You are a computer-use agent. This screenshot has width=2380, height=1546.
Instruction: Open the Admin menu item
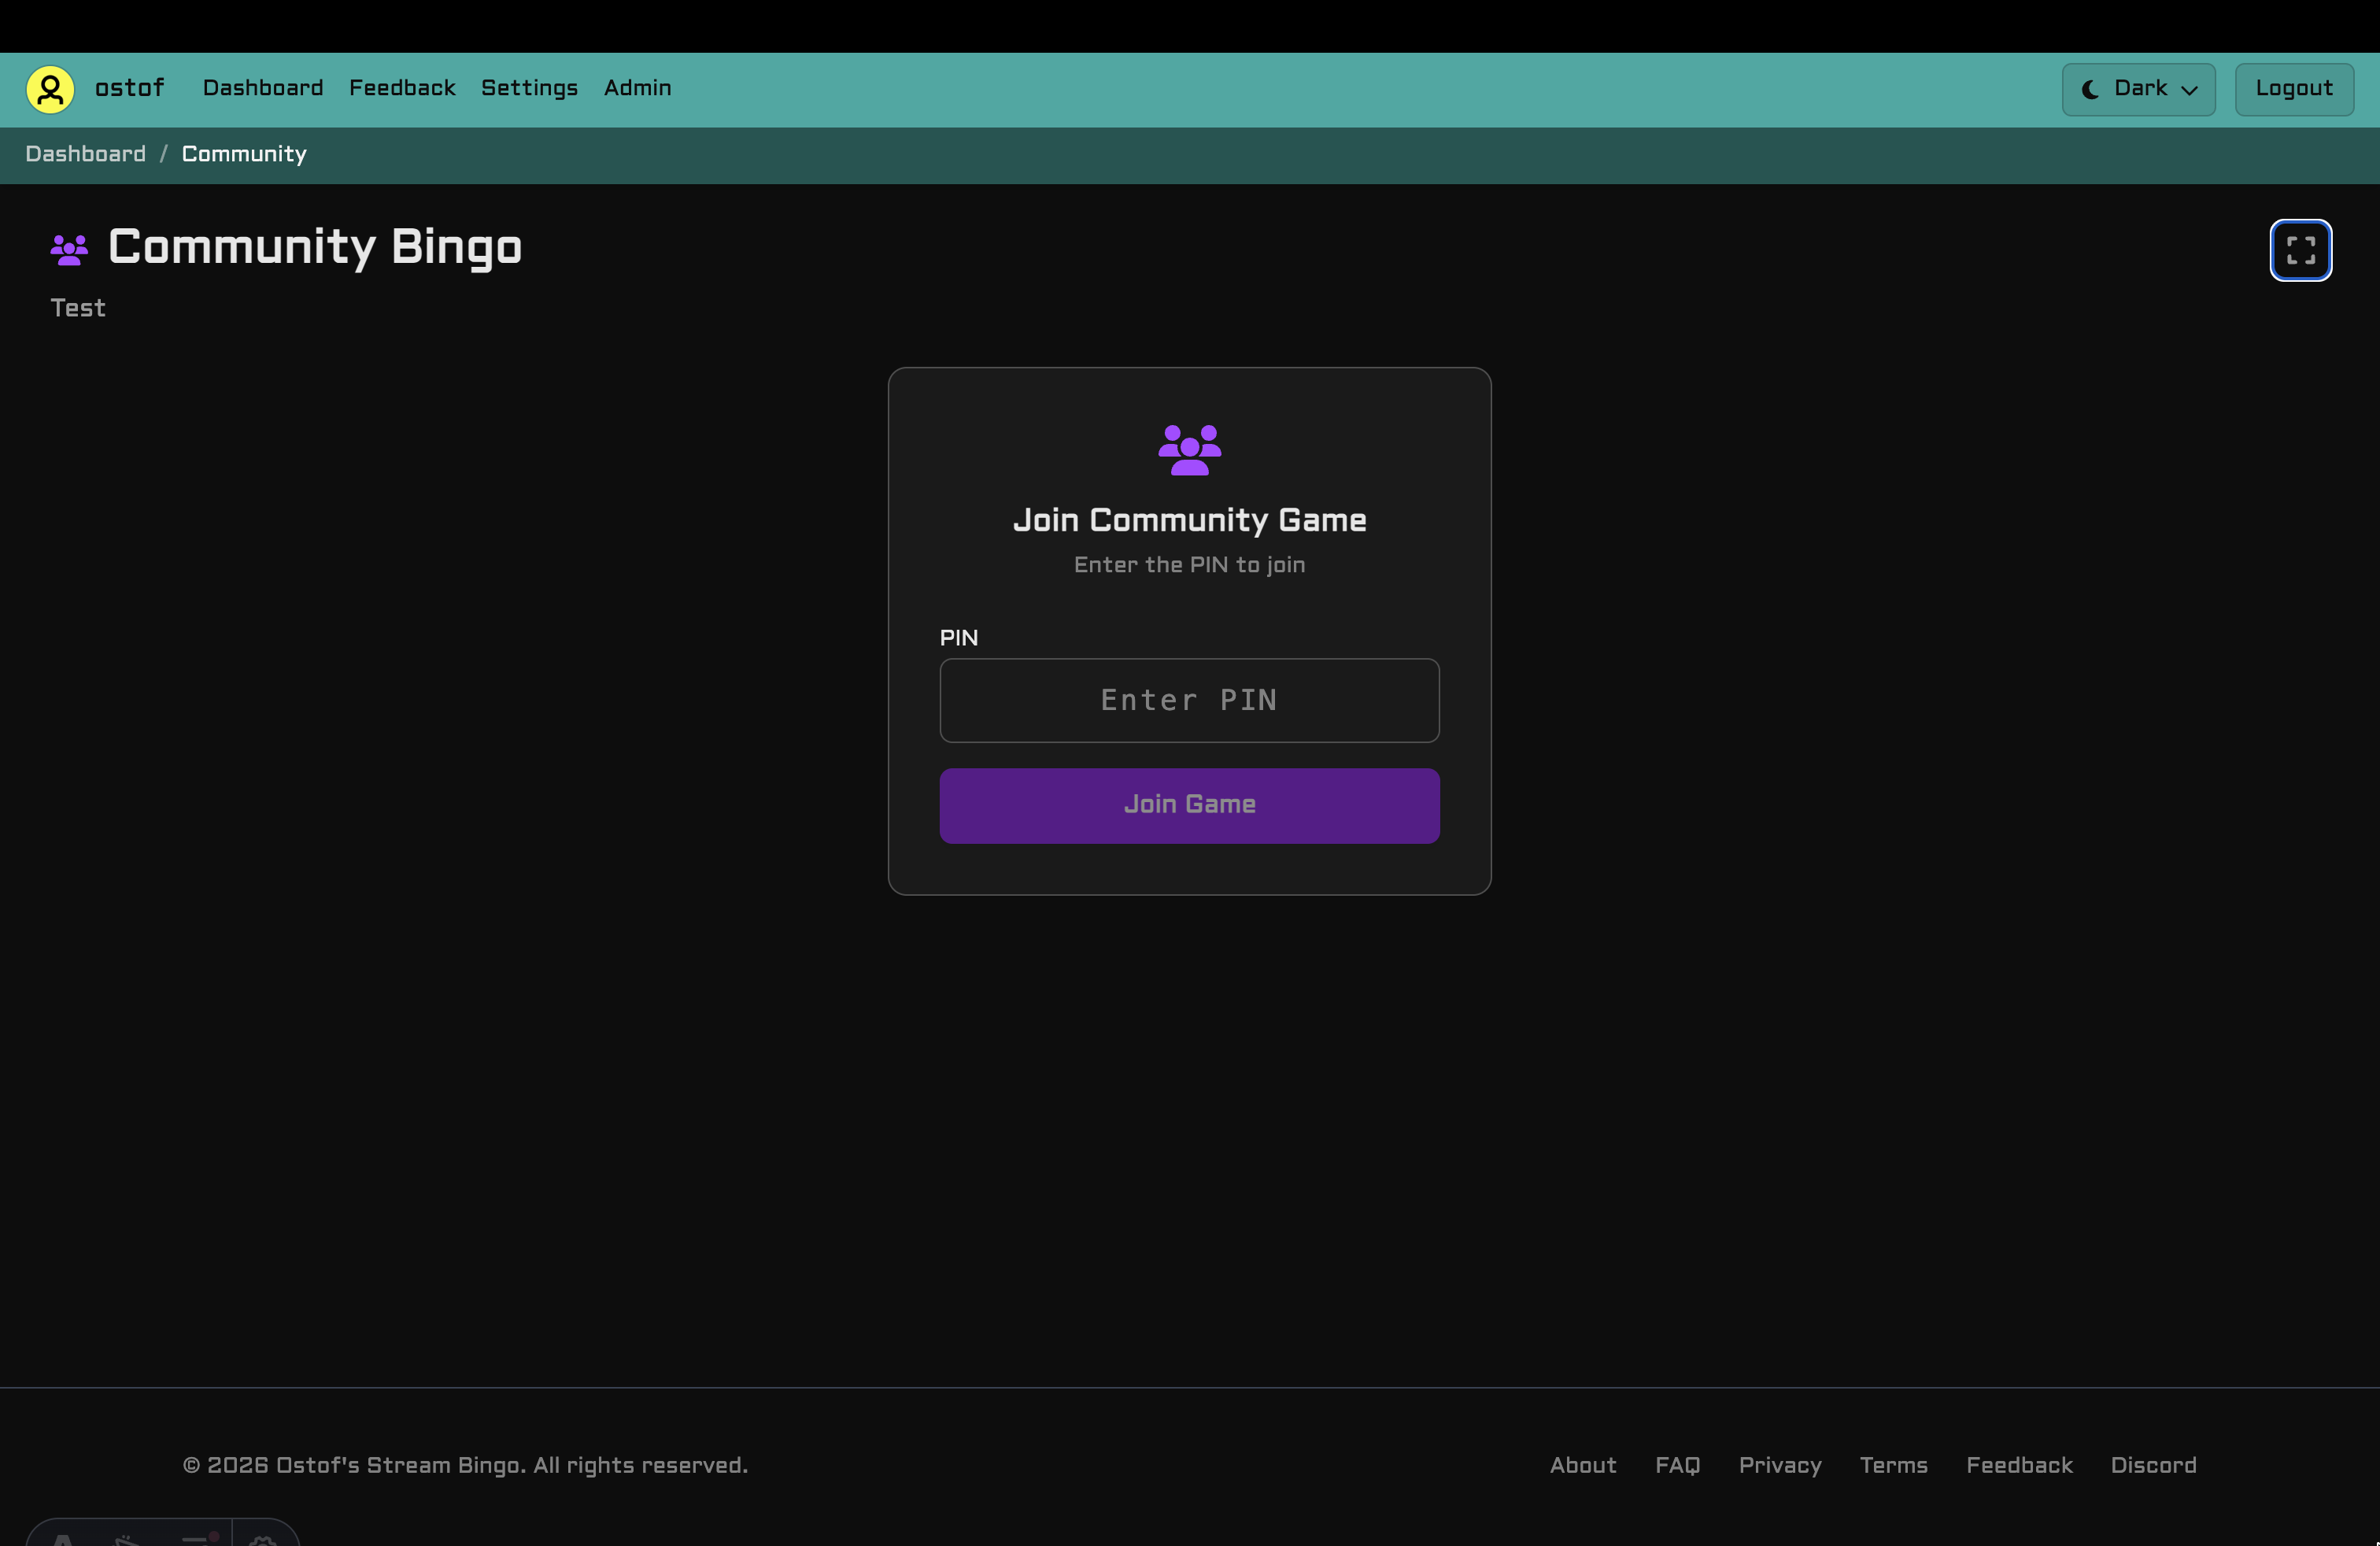pos(637,89)
